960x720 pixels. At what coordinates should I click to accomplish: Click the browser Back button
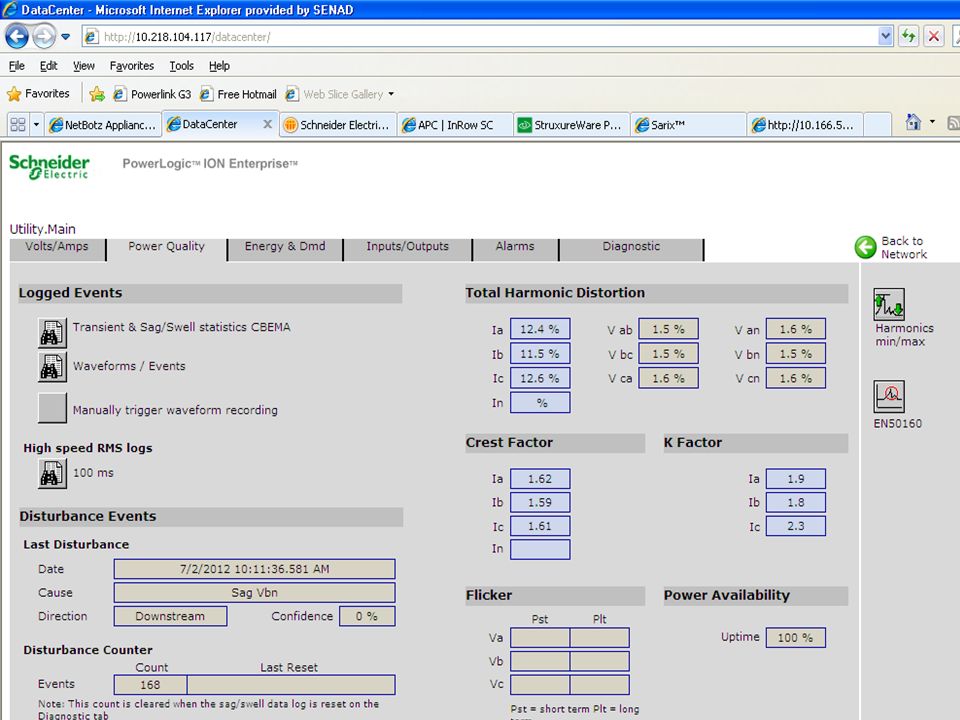pos(17,37)
